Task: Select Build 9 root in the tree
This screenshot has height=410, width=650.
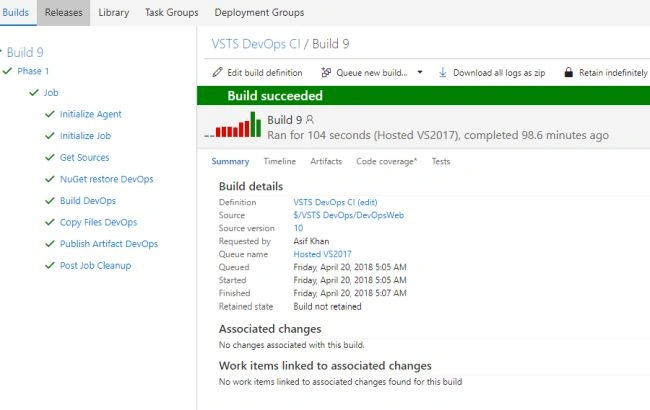Action: pos(25,52)
